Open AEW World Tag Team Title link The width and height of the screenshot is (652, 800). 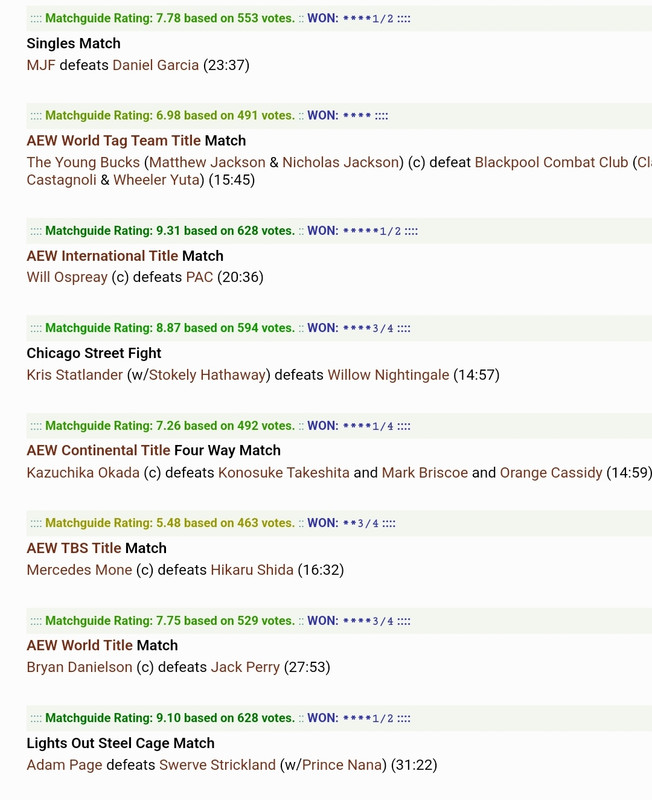[114, 141]
